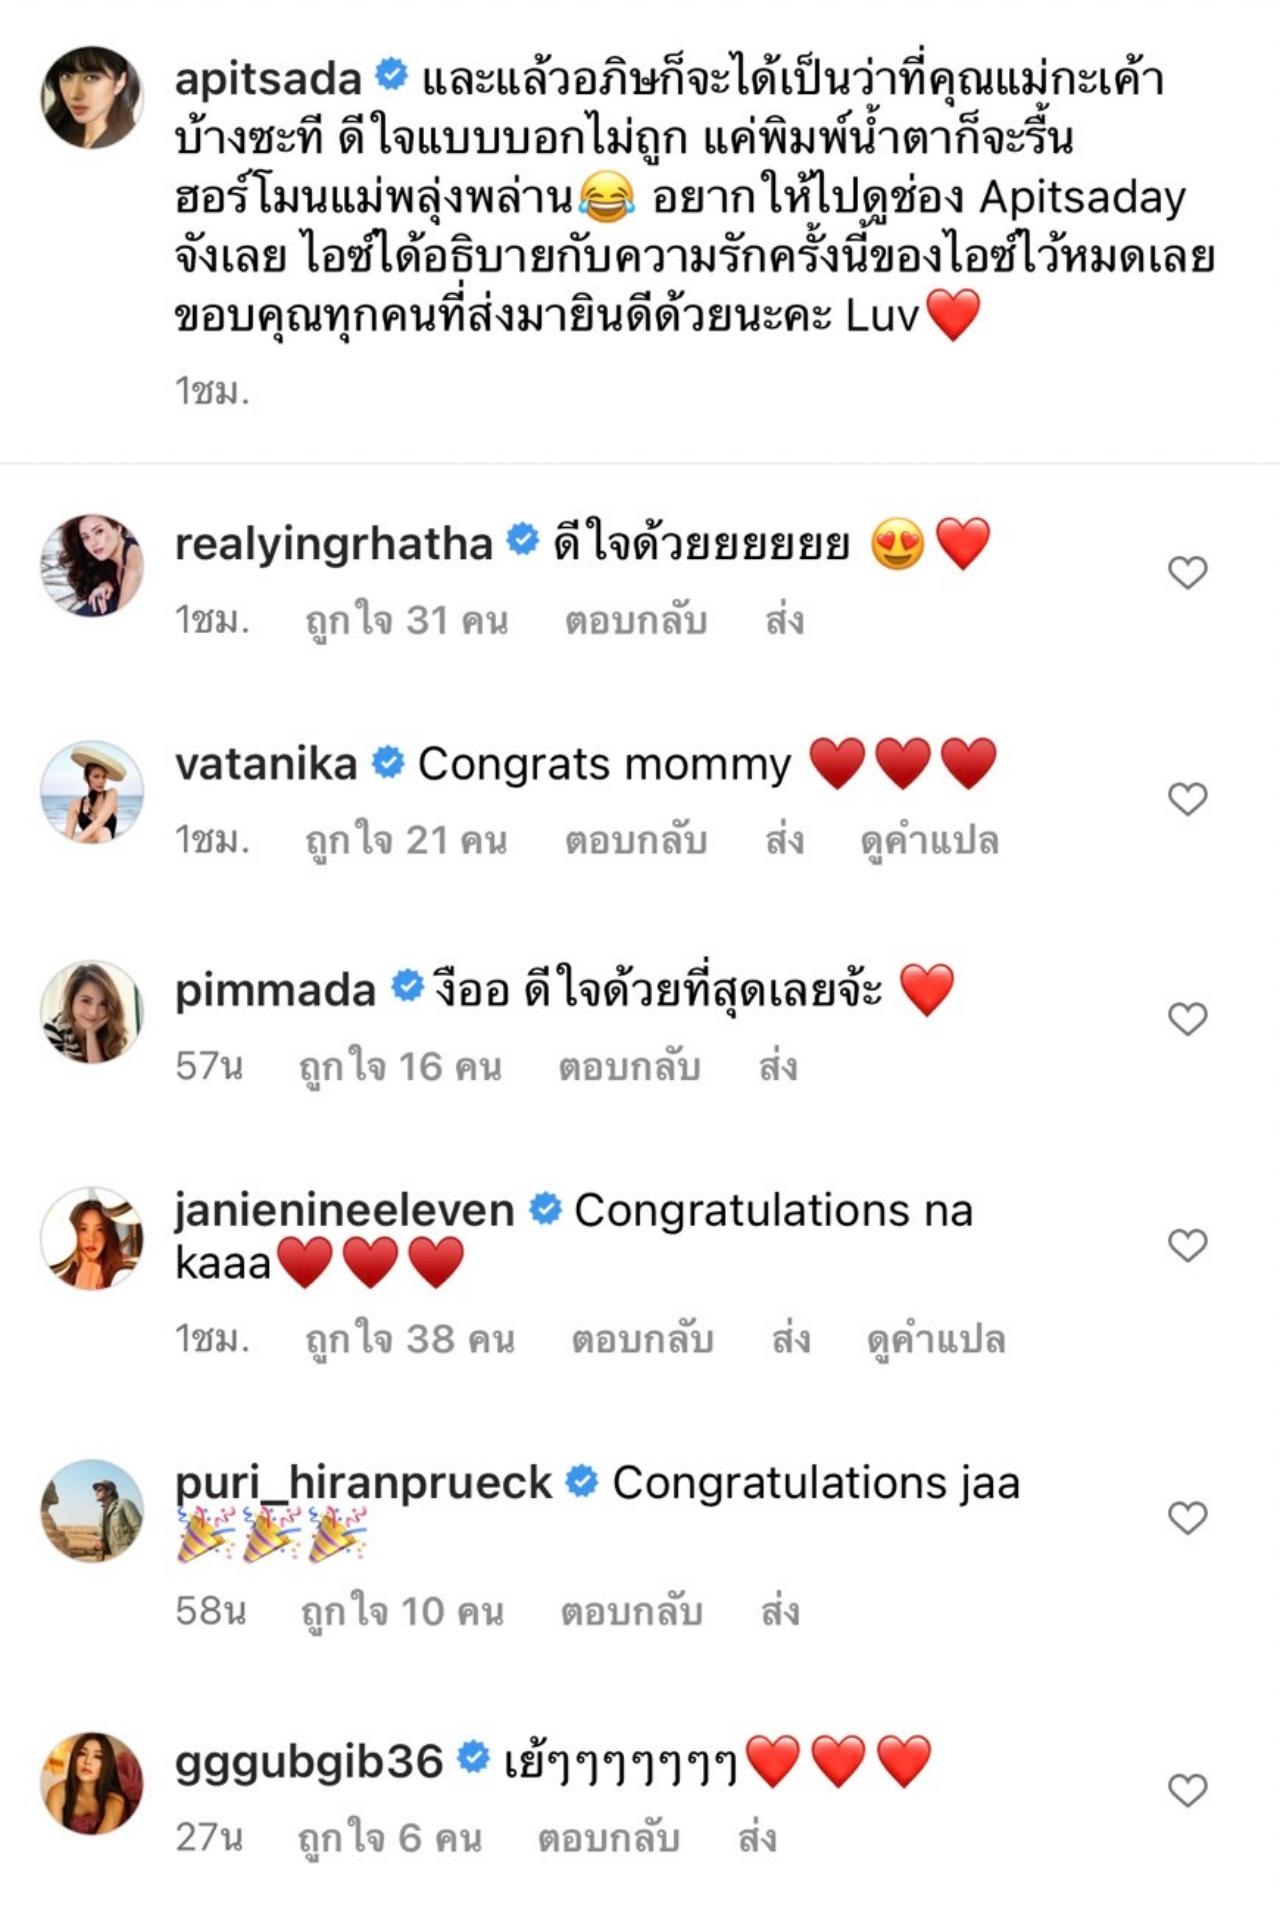Send pimmada's comment
Image resolution: width=1280 pixels, height=1913 pixels.
click(x=778, y=1068)
